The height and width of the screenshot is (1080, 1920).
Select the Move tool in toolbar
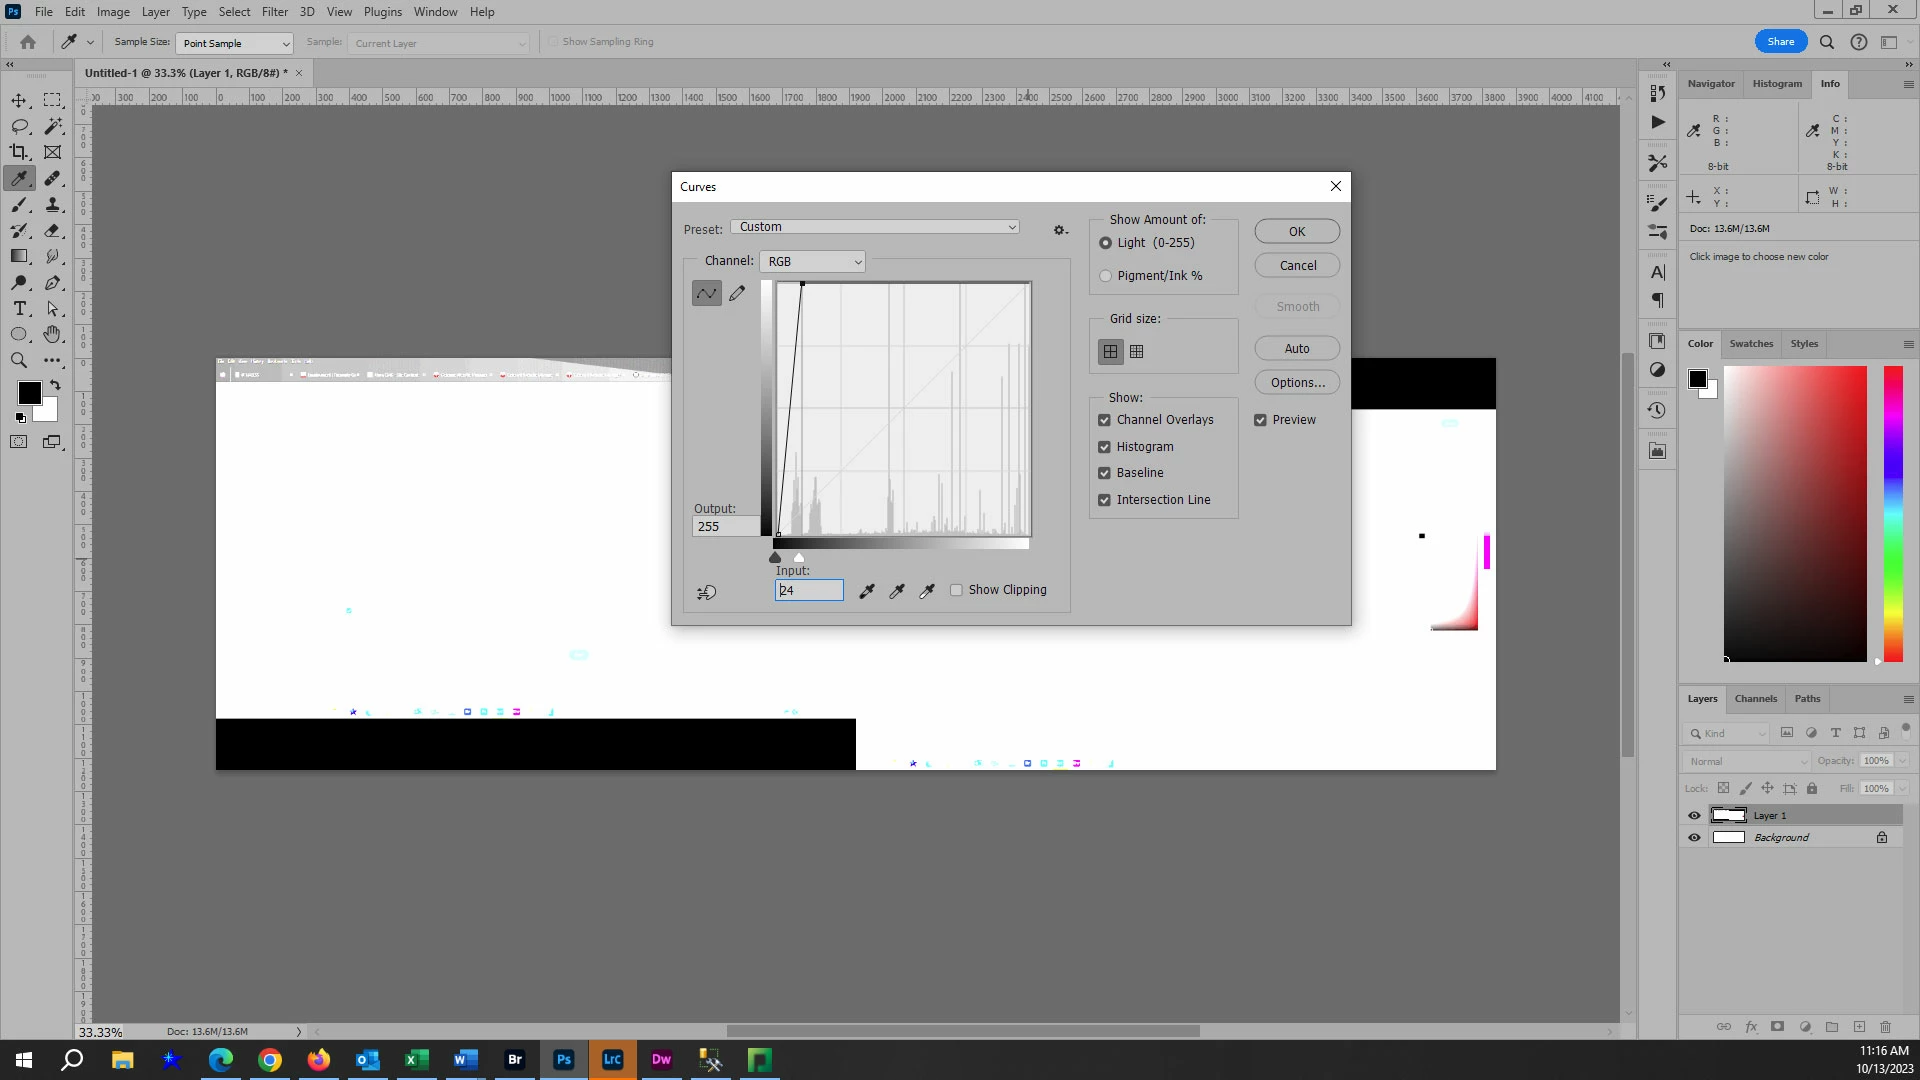(19, 100)
